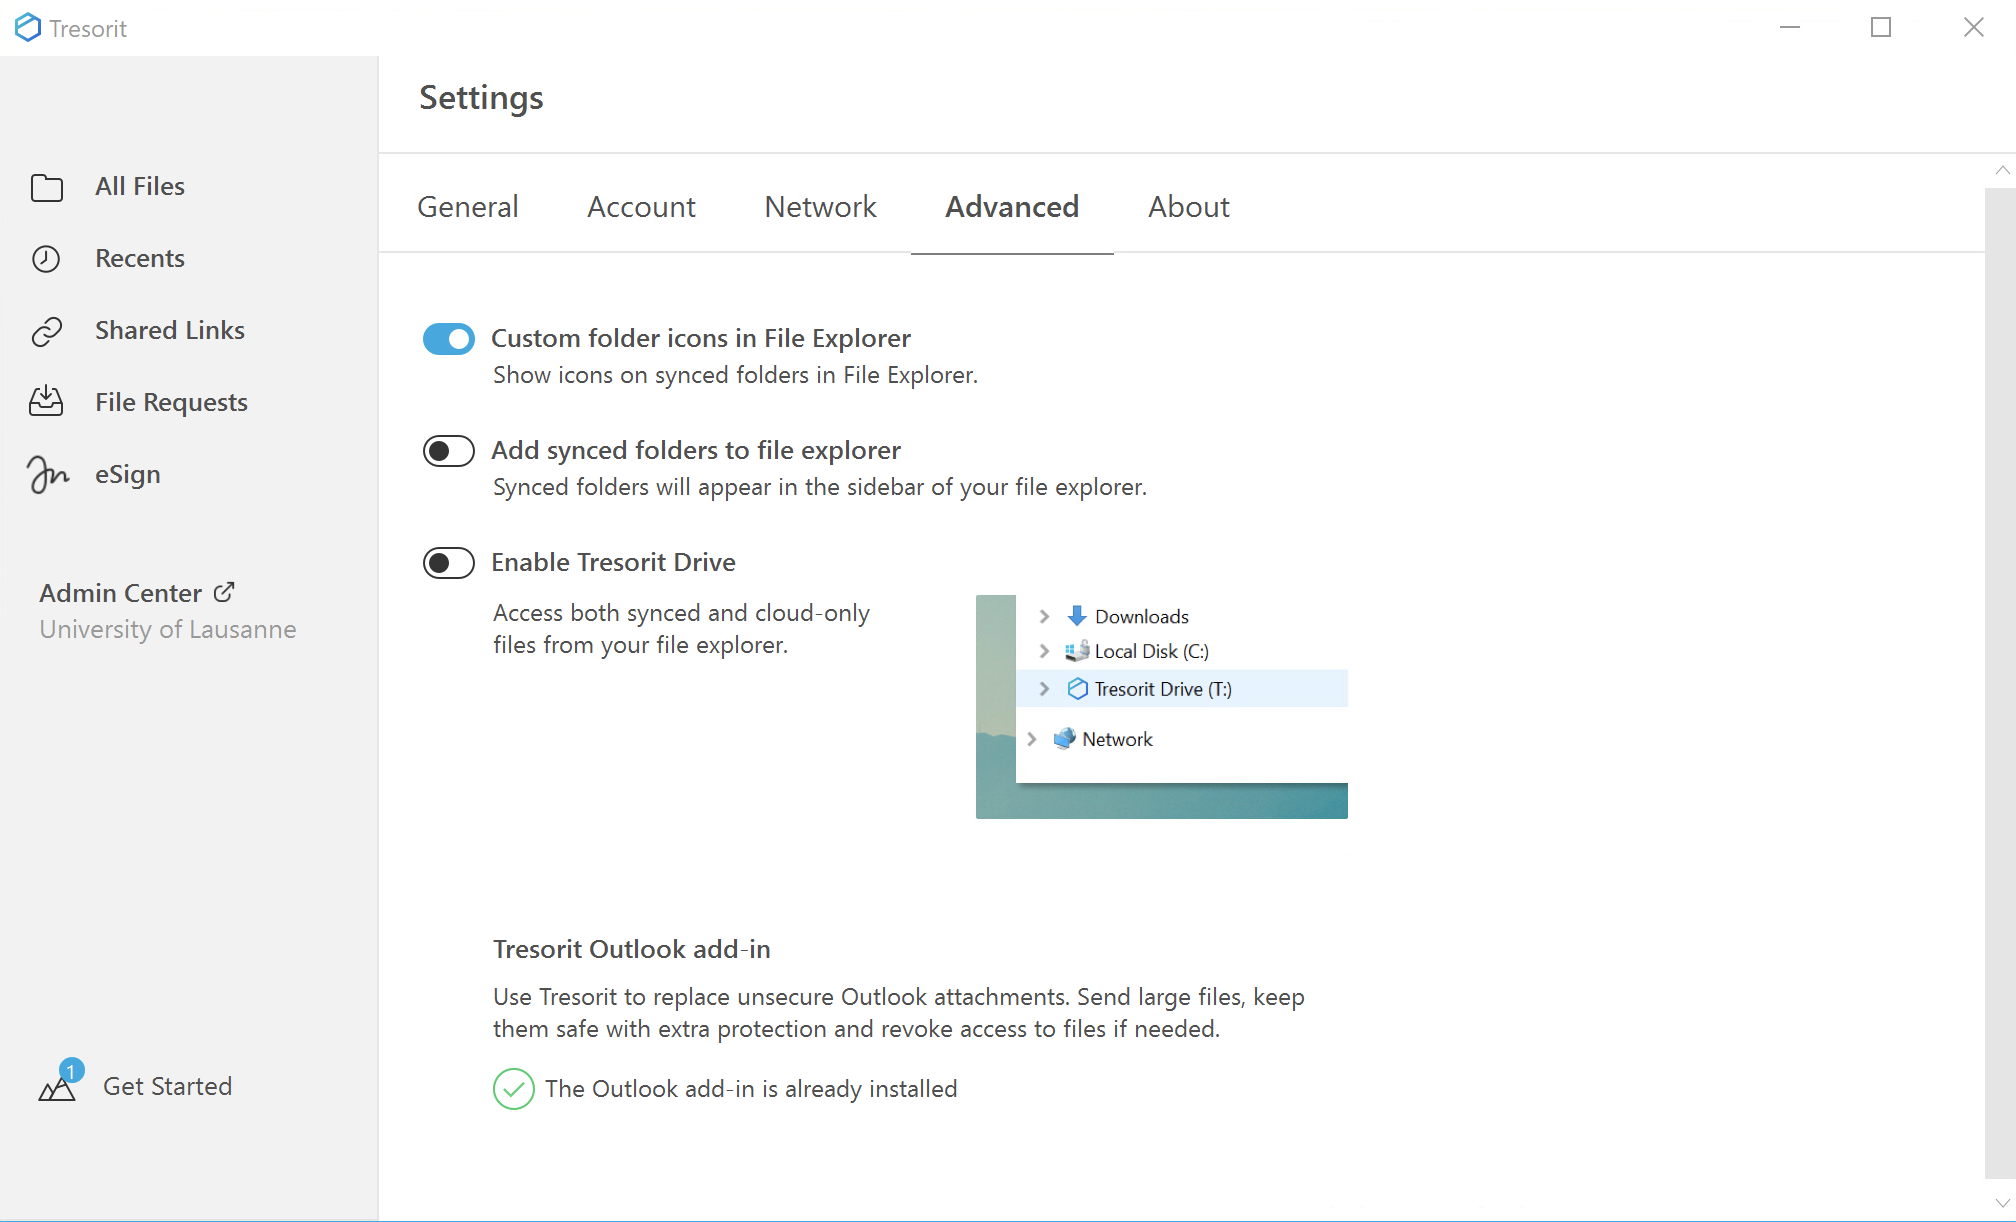The image size is (2016, 1222).
Task: Expand Downloads chevron in preview image
Action: 1044,616
